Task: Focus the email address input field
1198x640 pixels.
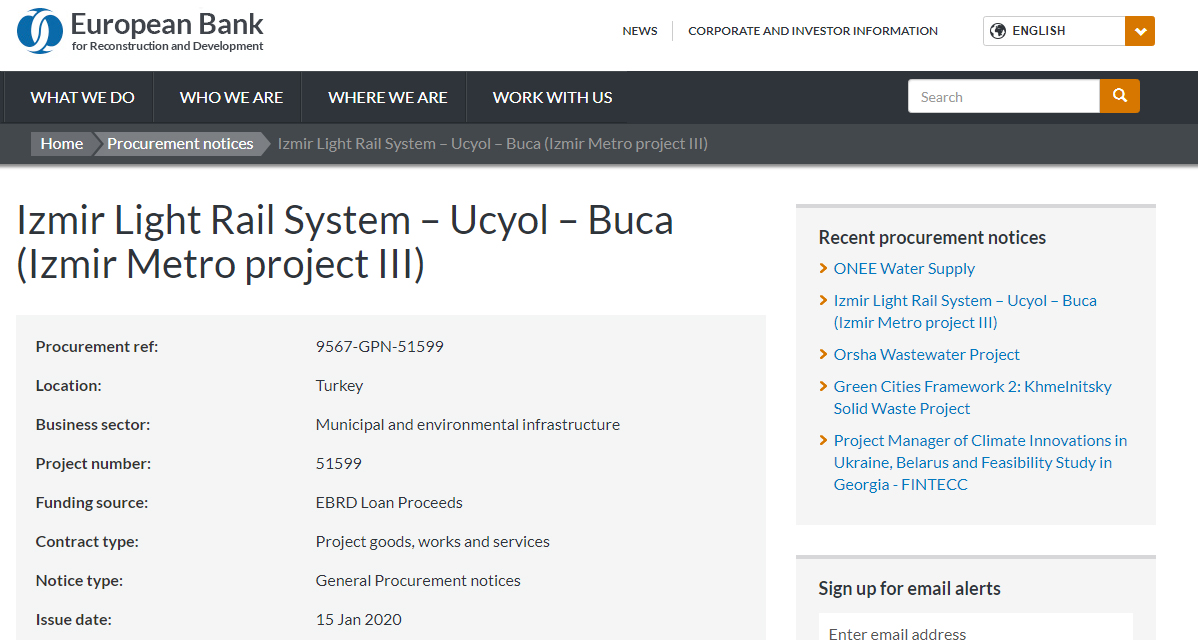Action: point(976,628)
